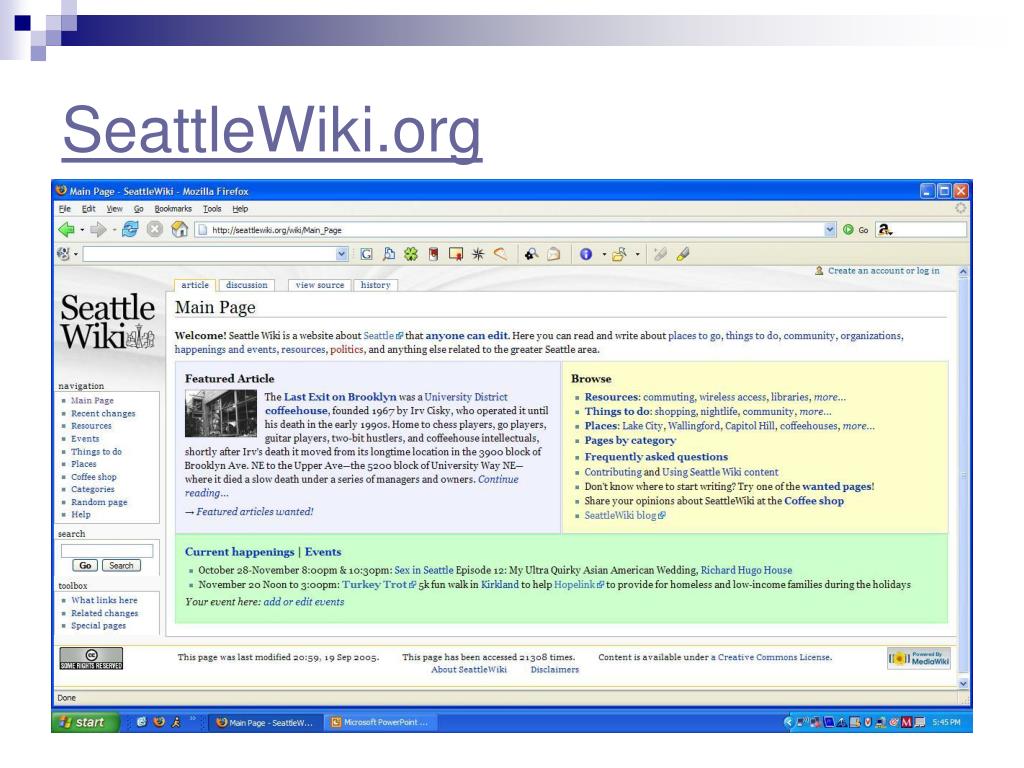Click the Powered by MediaWiki badge
Viewport: 1024px width, 768px height.
(918, 658)
